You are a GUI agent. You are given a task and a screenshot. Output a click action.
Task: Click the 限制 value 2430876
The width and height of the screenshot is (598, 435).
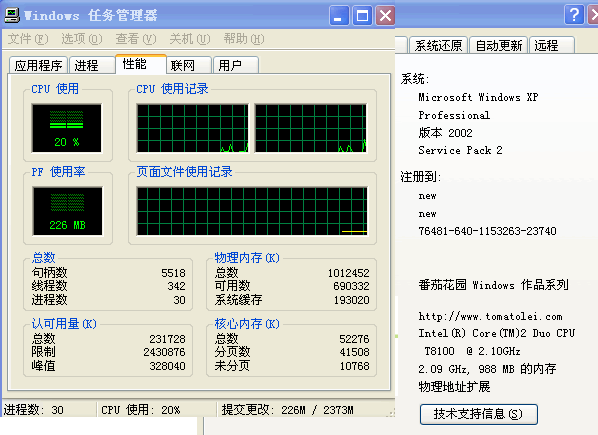(x=164, y=352)
